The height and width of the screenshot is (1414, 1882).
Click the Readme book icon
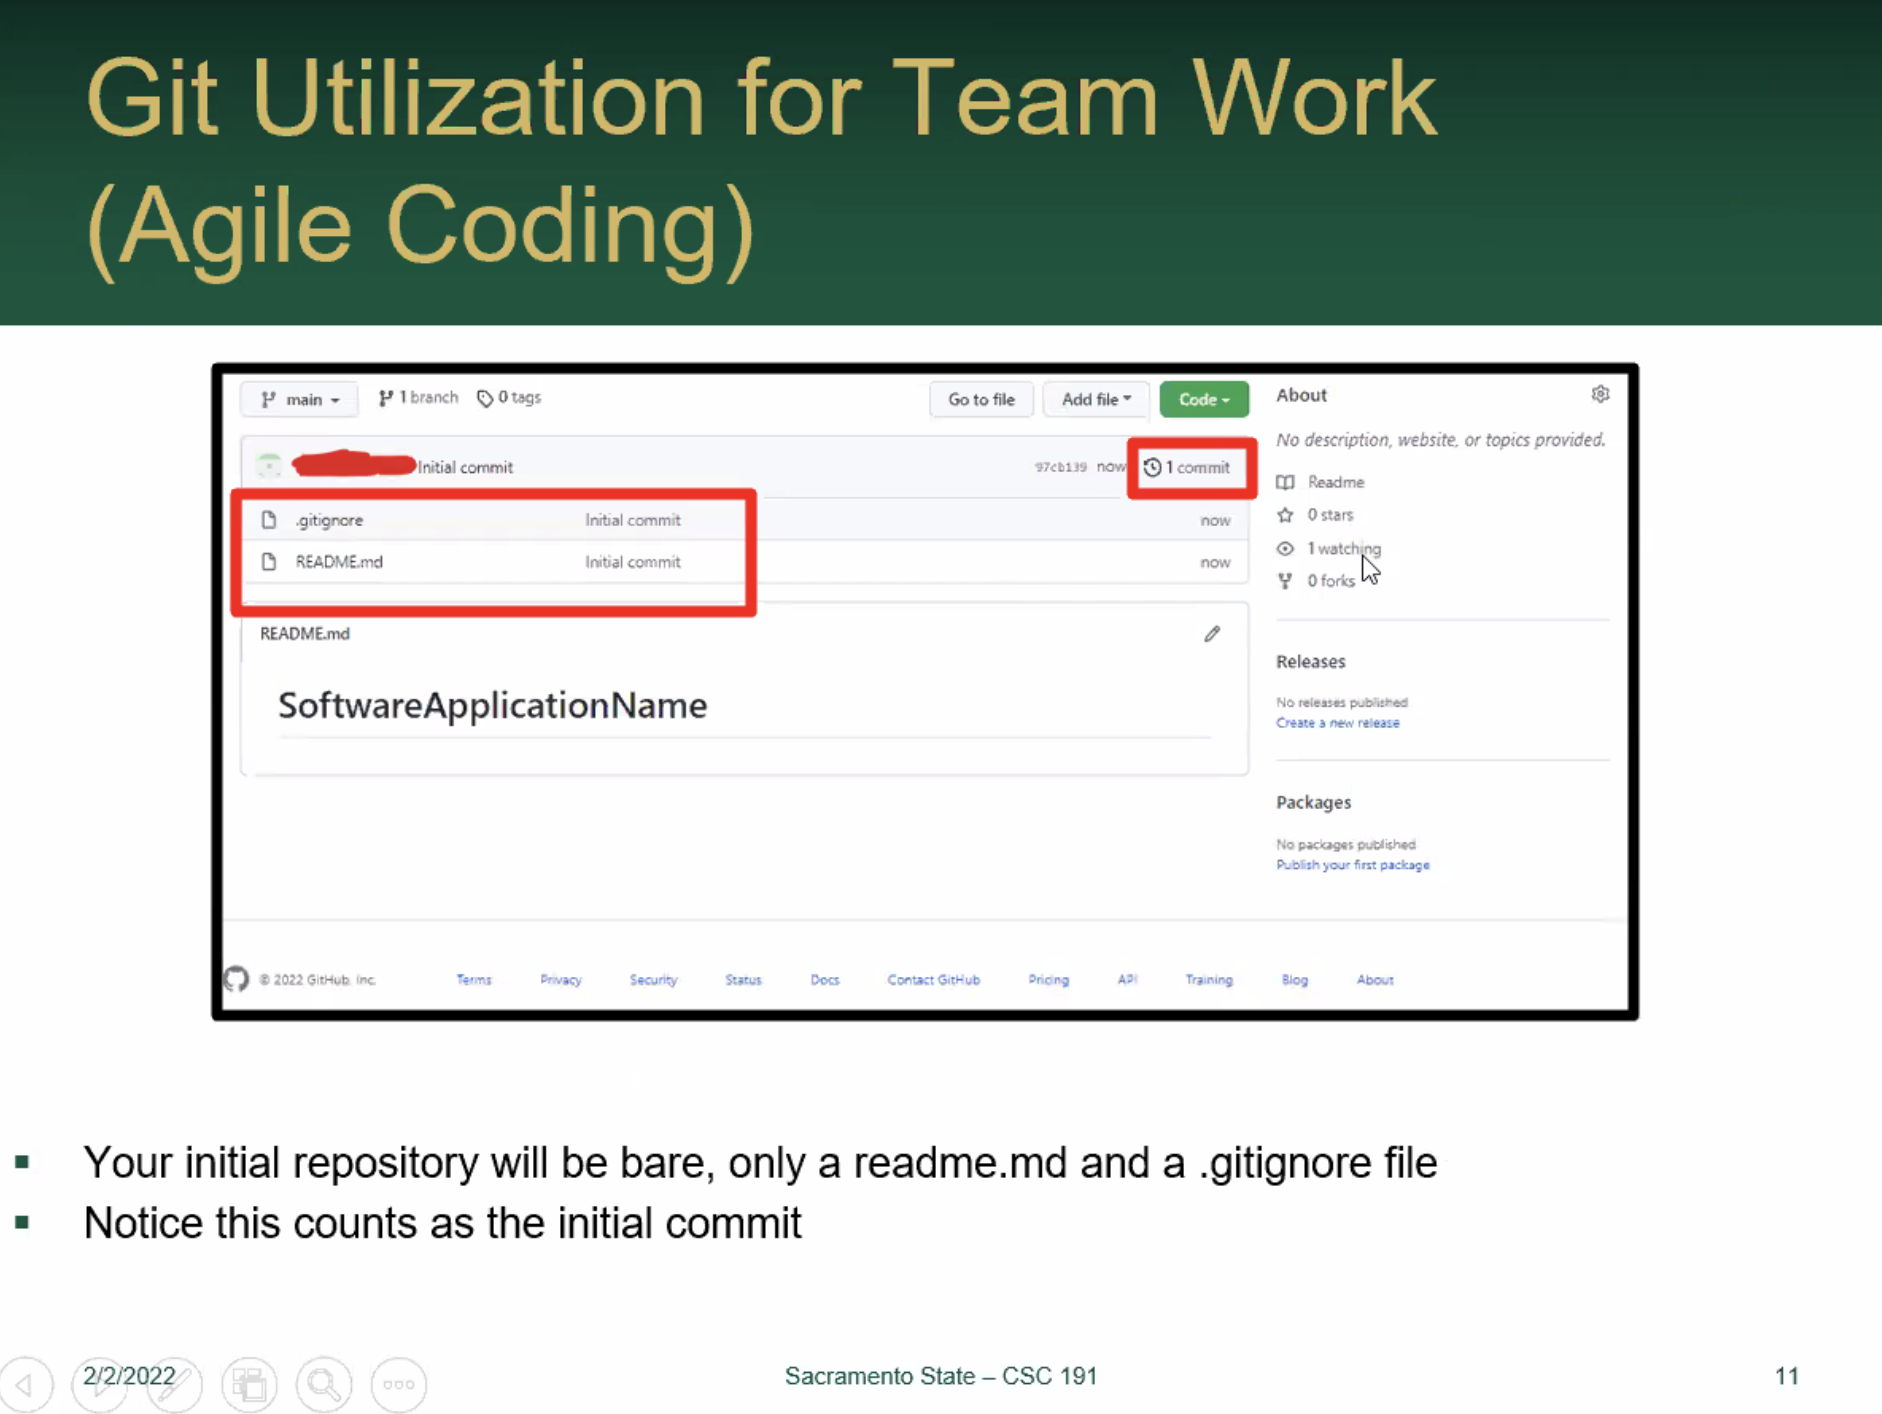pyautogui.click(x=1285, y=483)
